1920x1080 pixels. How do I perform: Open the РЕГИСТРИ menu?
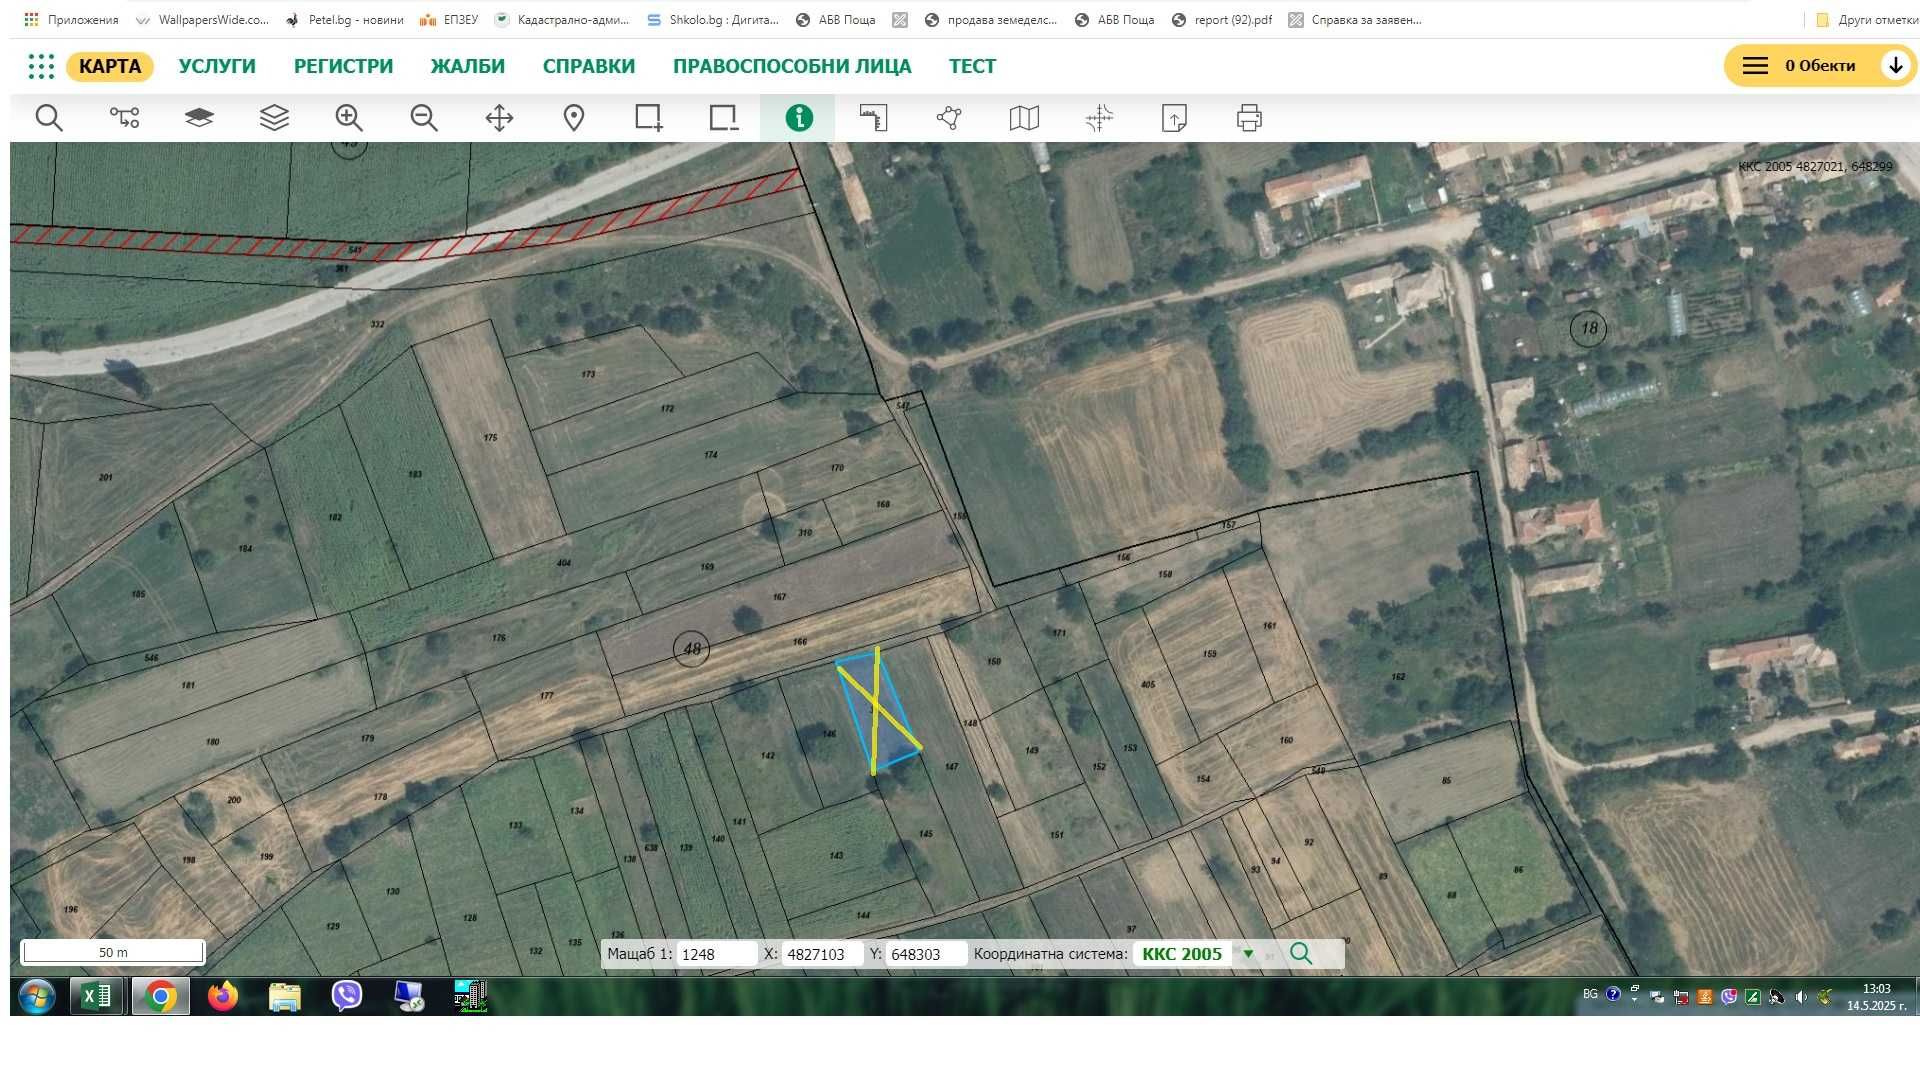click(x=343, y=66)
